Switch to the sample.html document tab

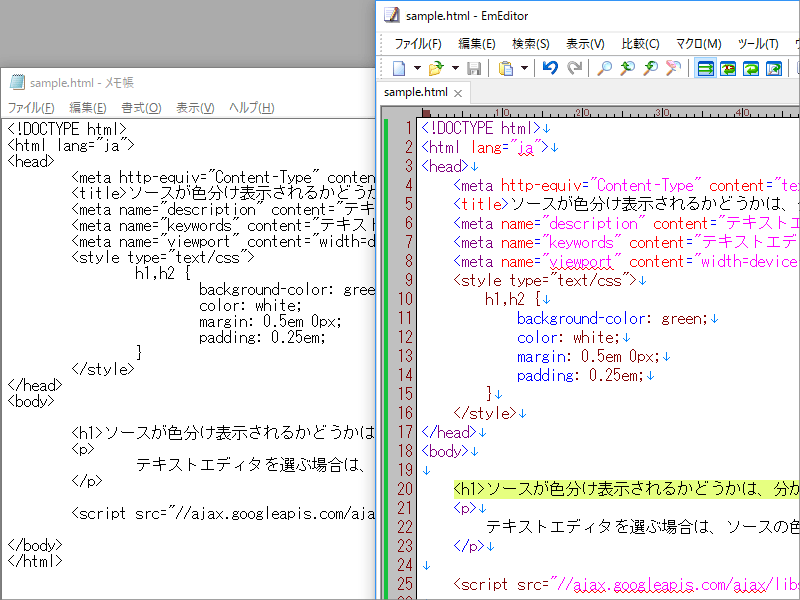coord(416,92)
